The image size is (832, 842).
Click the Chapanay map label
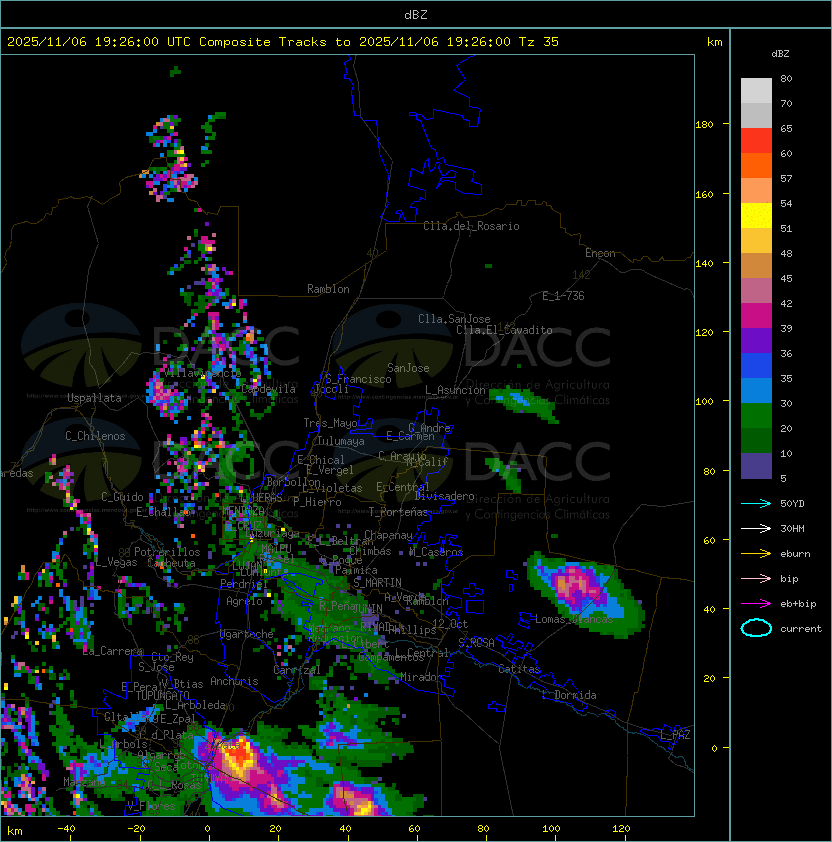click(388, 535)
